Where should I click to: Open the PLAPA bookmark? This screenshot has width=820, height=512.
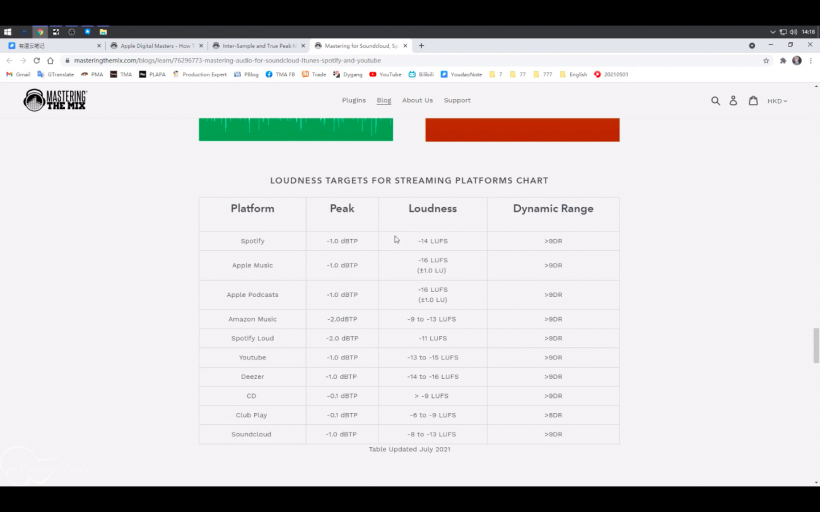pos(152,75)
